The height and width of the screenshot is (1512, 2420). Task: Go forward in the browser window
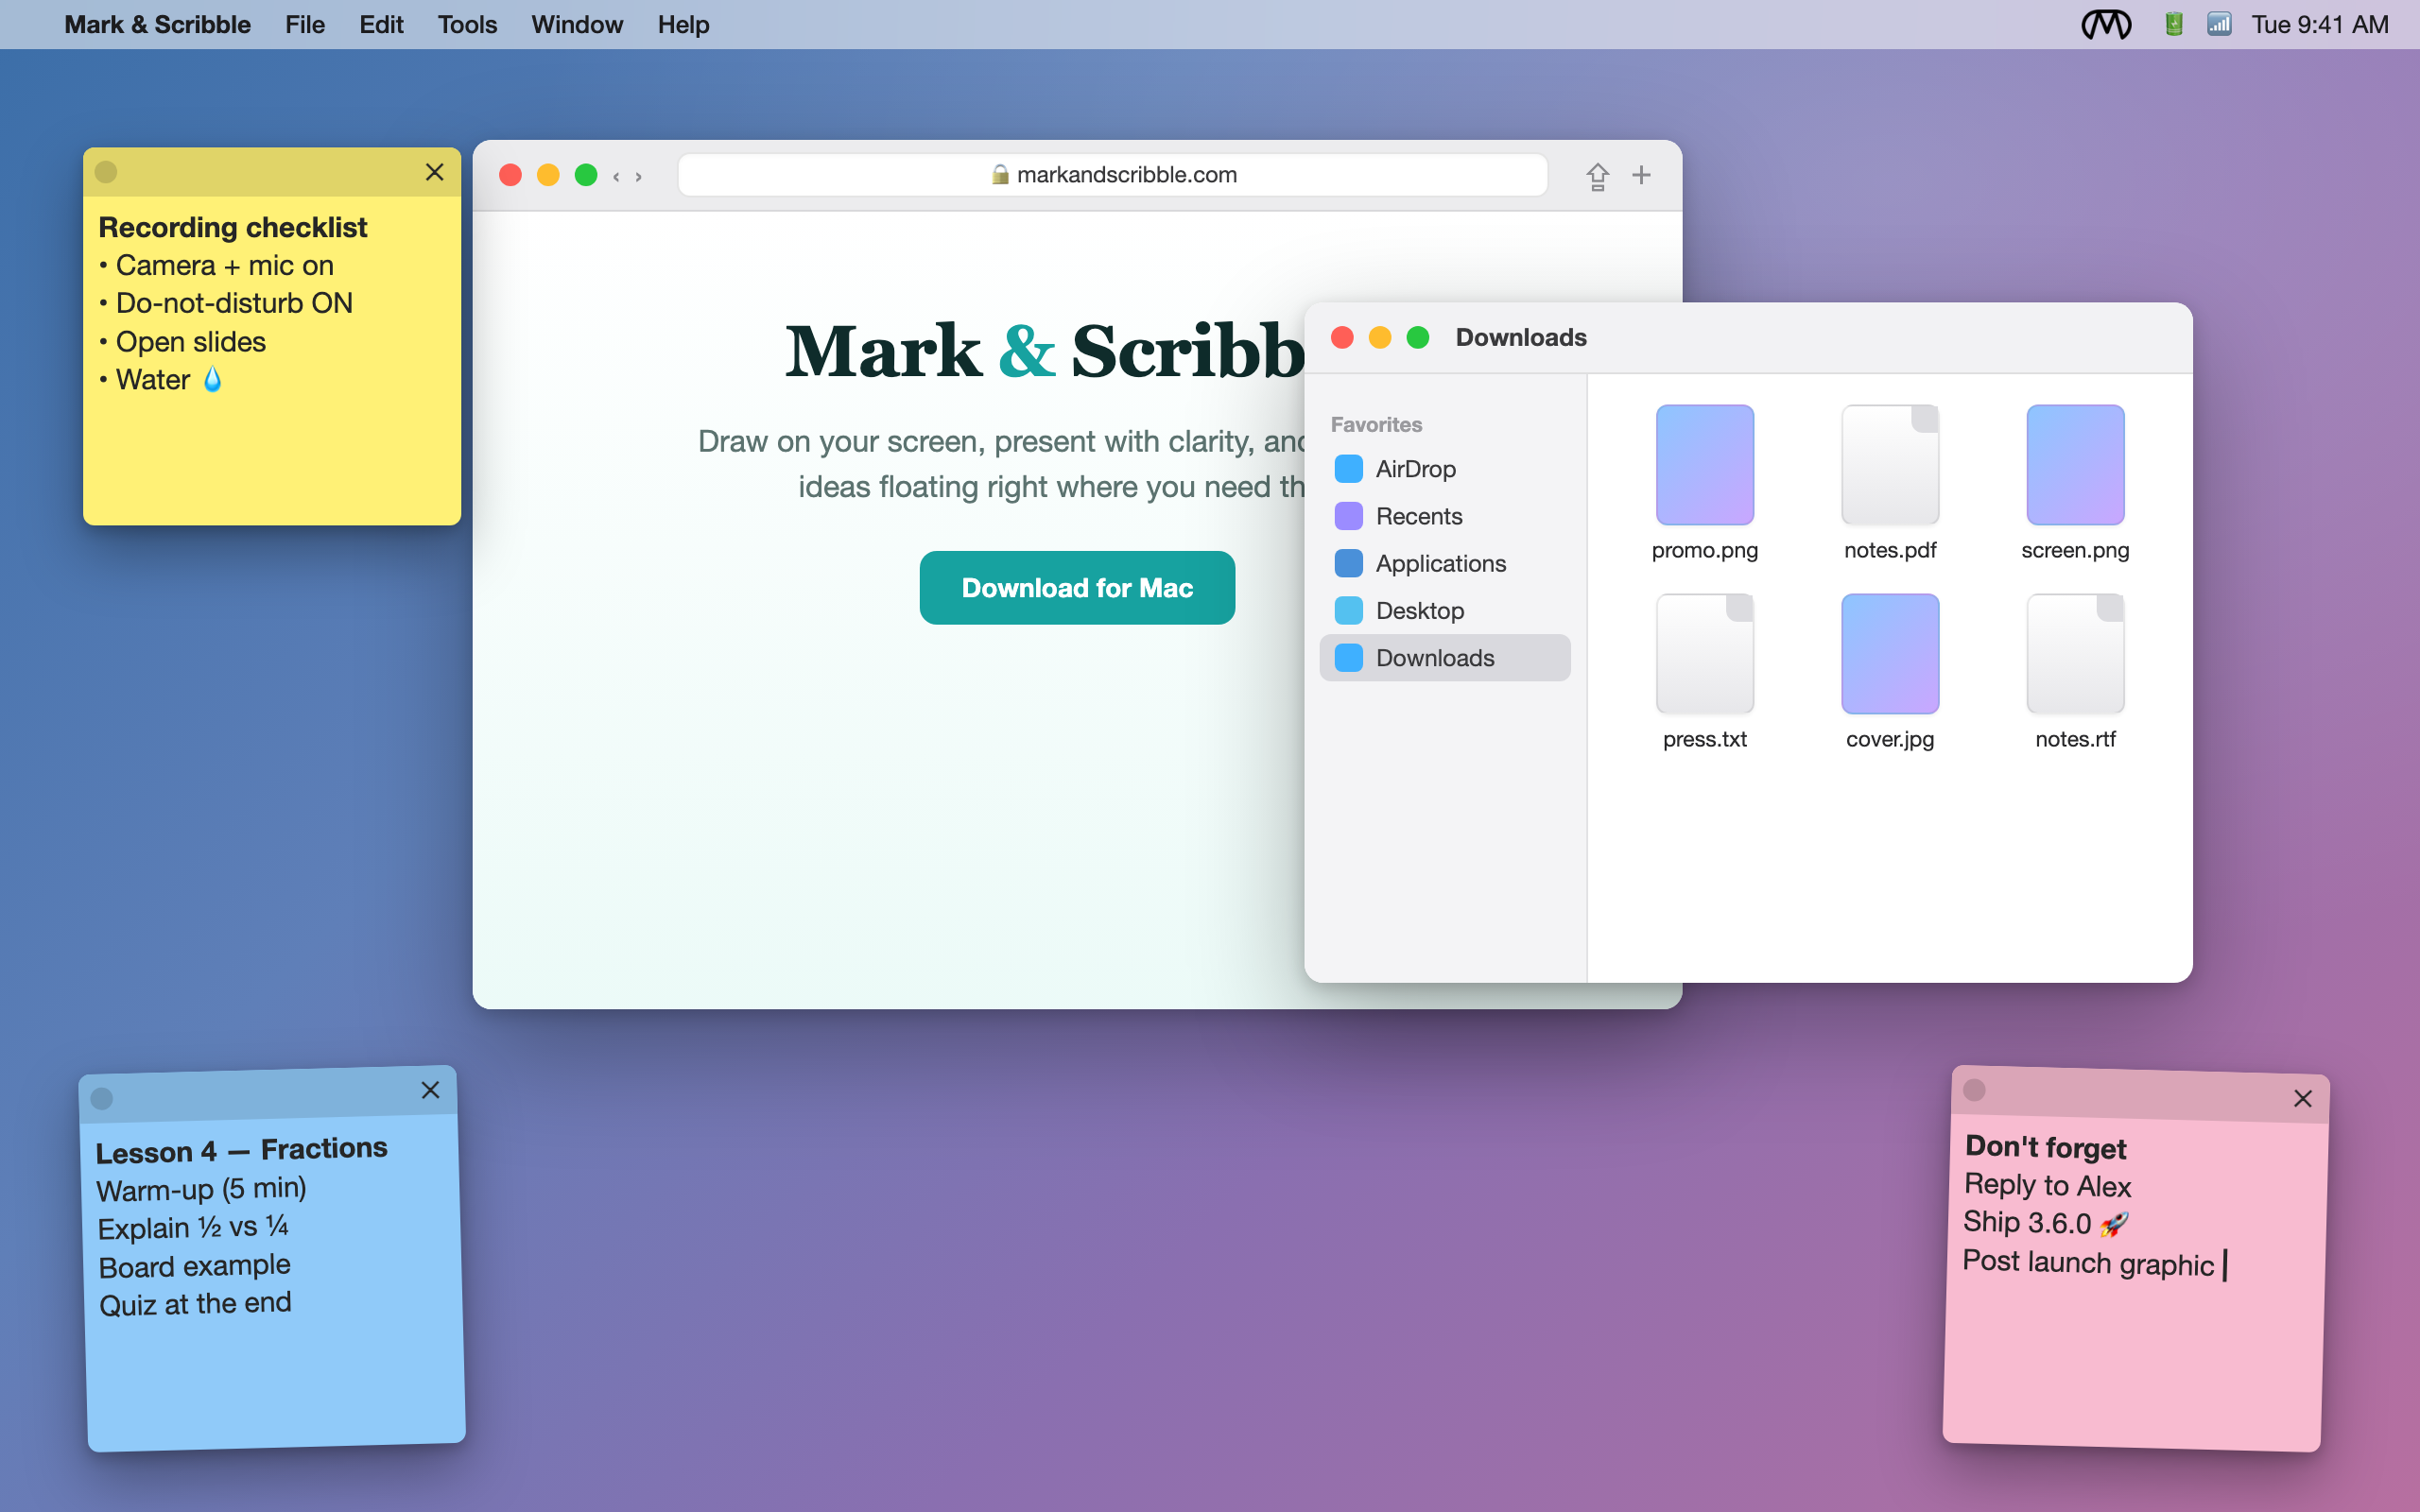pos(638,176)
